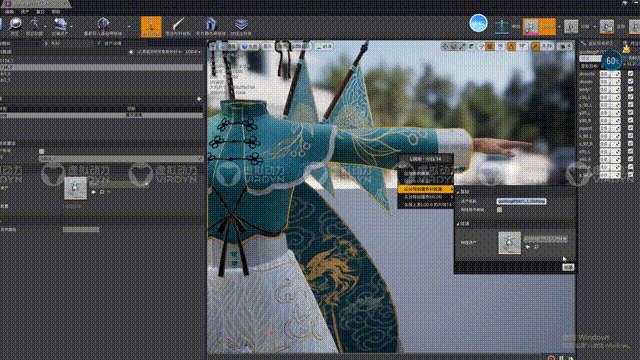Open the Create Animation dropdown arrow
The height and width of the screenshot is (360, 640).
(45, 27)
